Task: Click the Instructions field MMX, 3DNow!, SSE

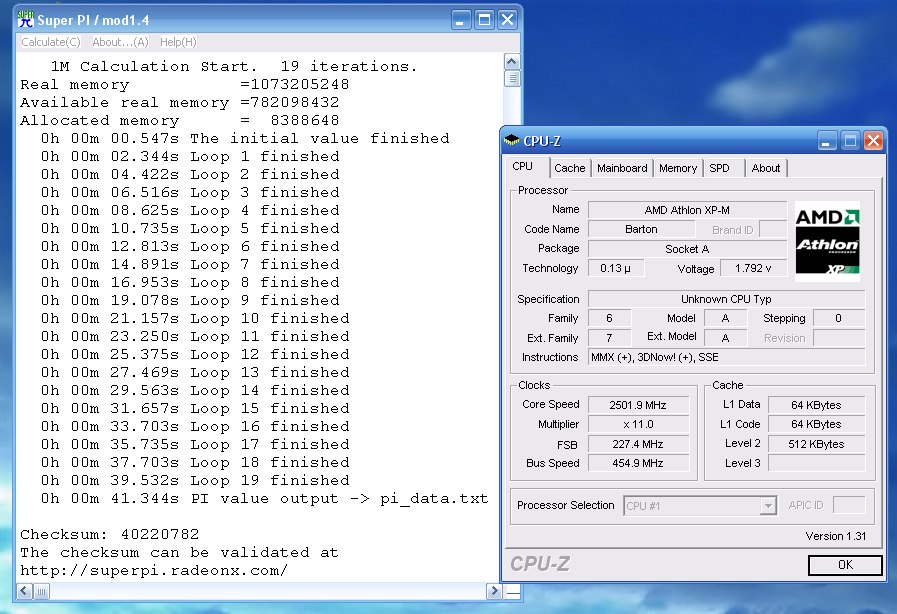Action: [x=727, y=357]
